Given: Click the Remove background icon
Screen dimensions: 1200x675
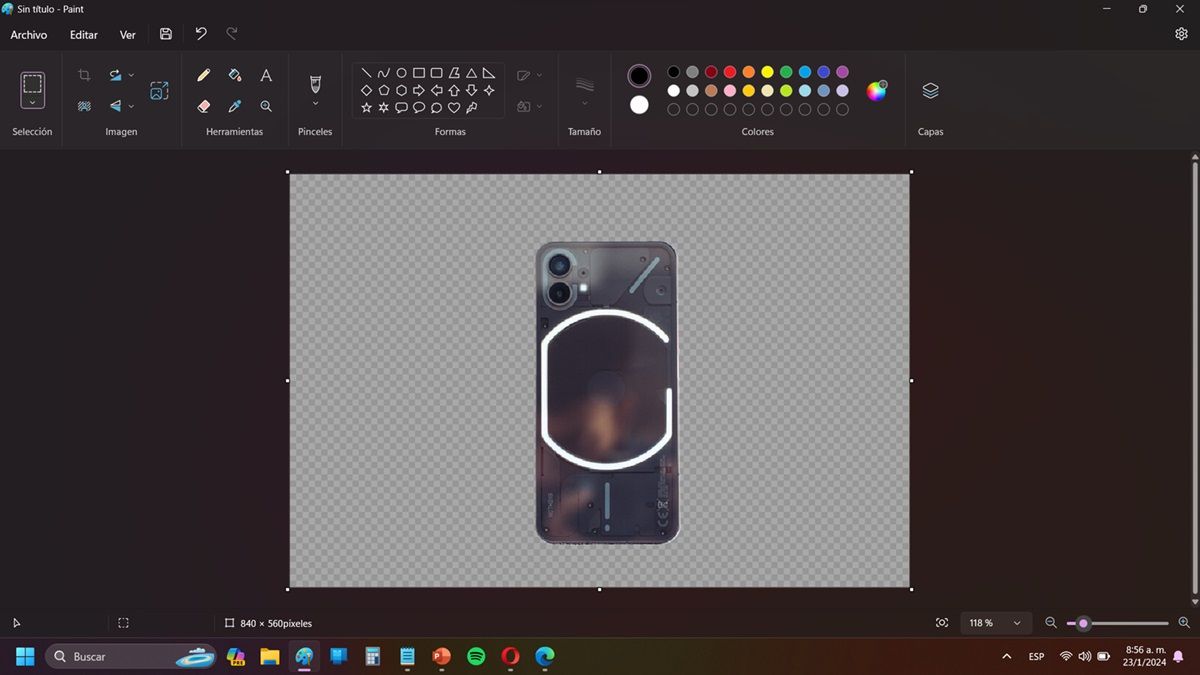Looking at the screenshot, I should [x=85, y=106].
